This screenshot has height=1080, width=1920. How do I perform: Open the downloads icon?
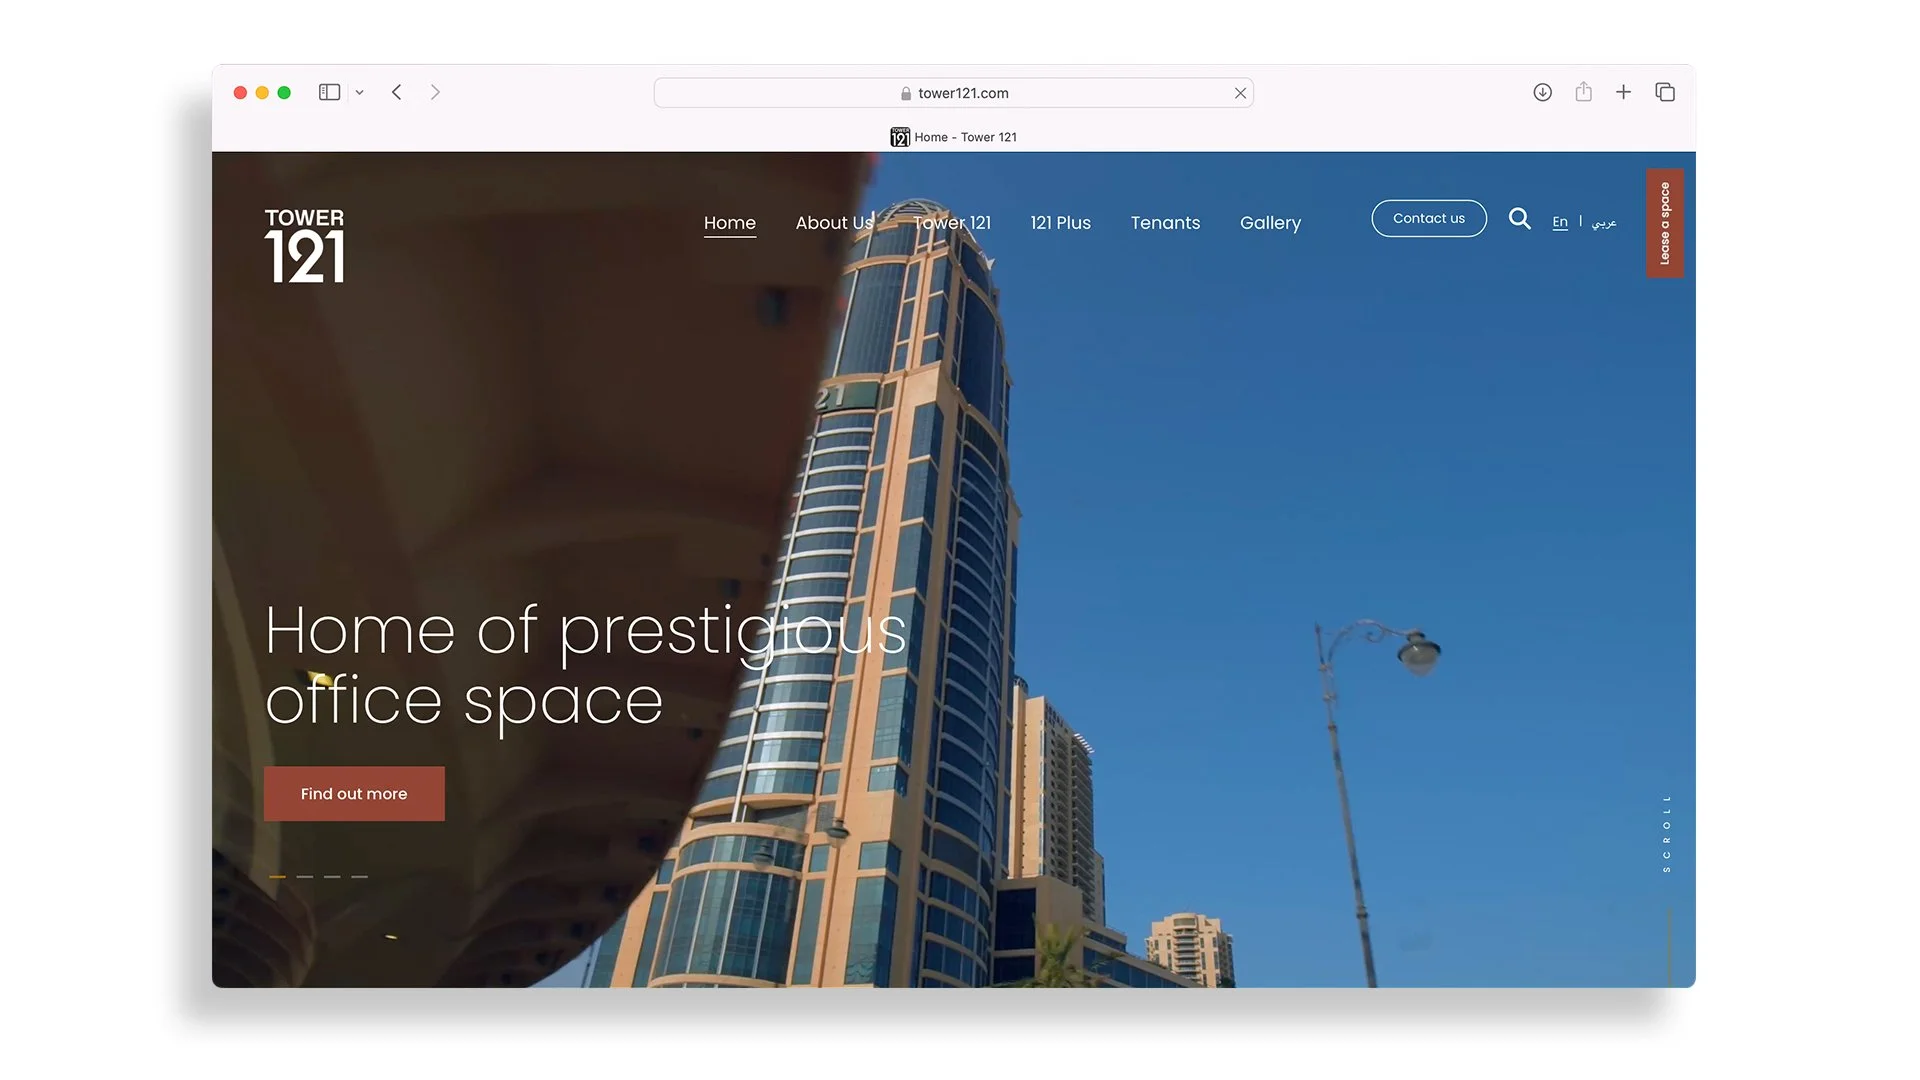pos(1542,91)
